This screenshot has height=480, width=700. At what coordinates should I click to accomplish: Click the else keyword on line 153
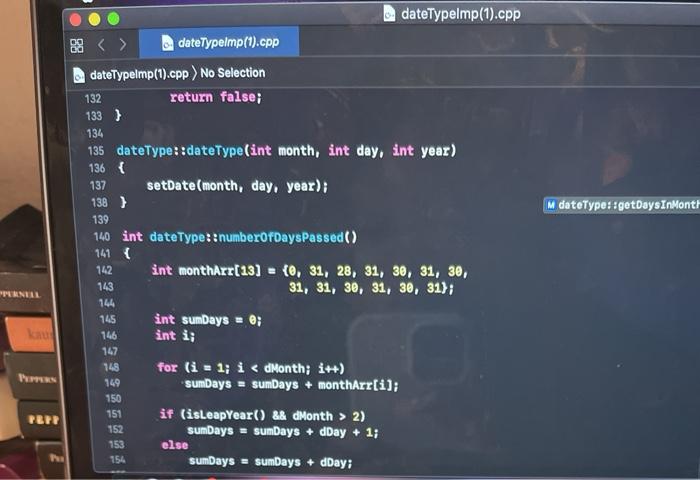175,445
